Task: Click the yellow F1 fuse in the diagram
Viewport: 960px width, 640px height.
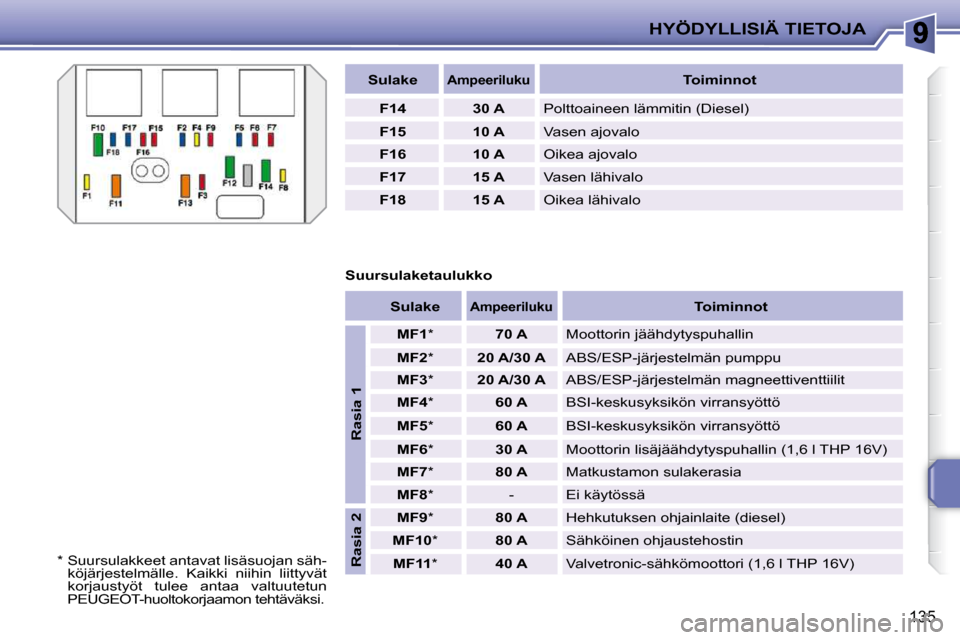Action: click(x=87, y=182)
